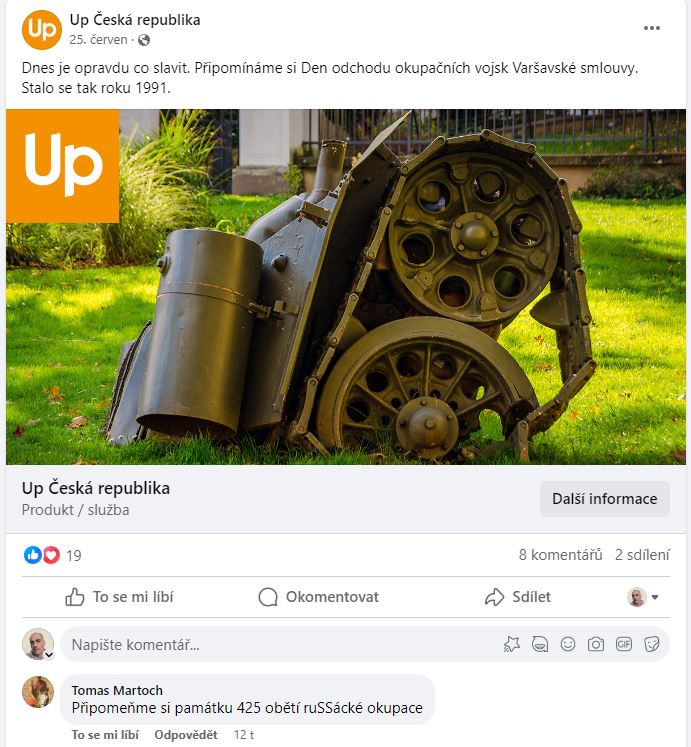691x747 pixels.
Task: Open the three-dot post options menu
Action: [651, 28]
